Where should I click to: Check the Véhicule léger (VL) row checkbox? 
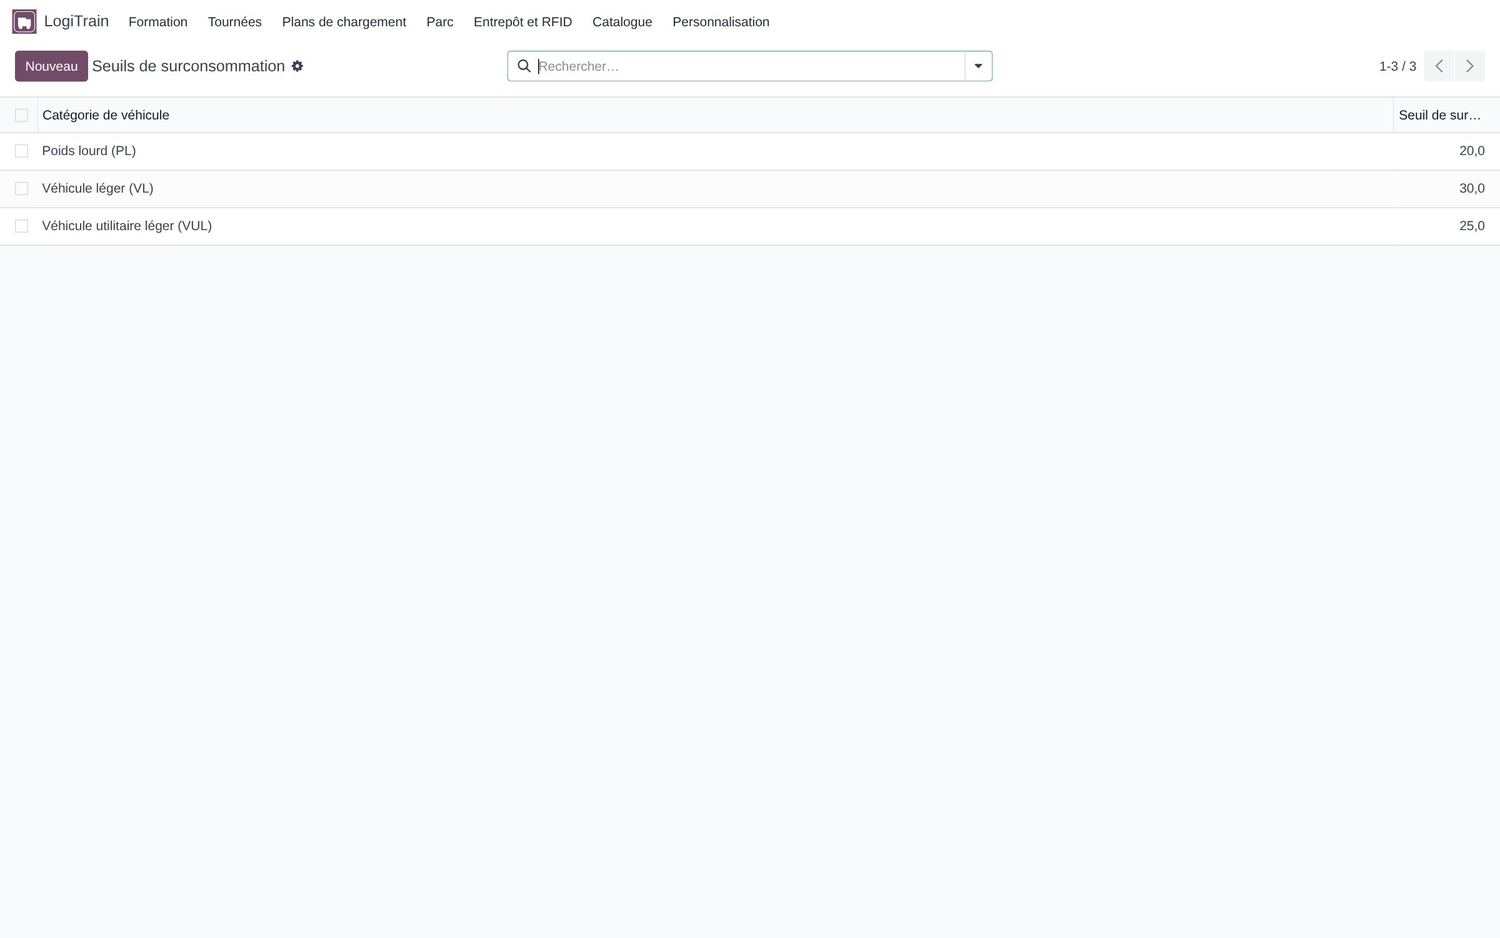tap(21, 188)
